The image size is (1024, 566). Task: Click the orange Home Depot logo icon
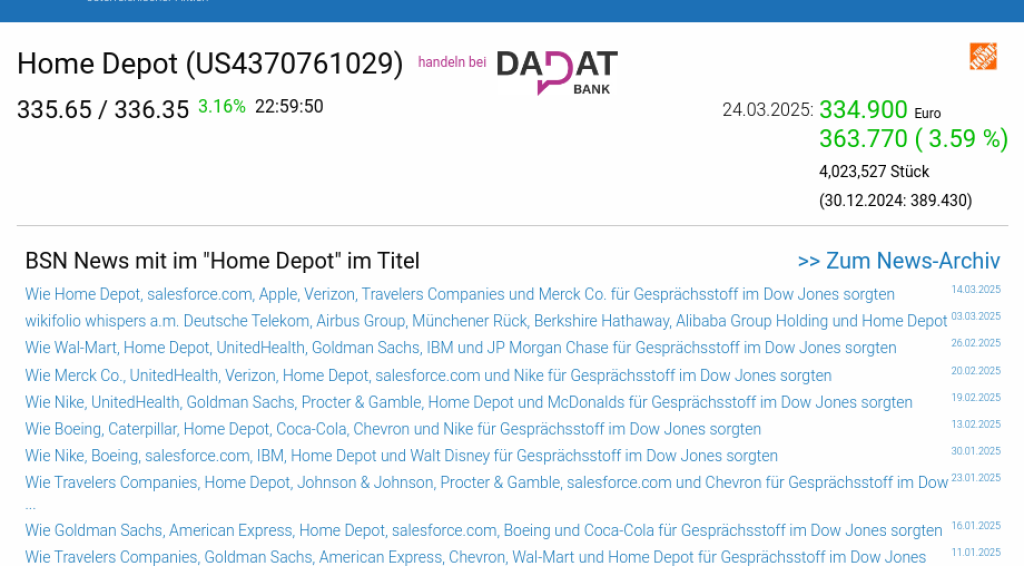(982, 56)
